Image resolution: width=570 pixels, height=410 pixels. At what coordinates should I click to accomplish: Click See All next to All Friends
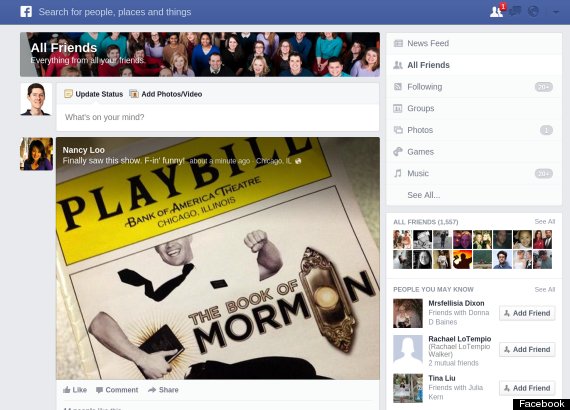[x=545, y=221]
